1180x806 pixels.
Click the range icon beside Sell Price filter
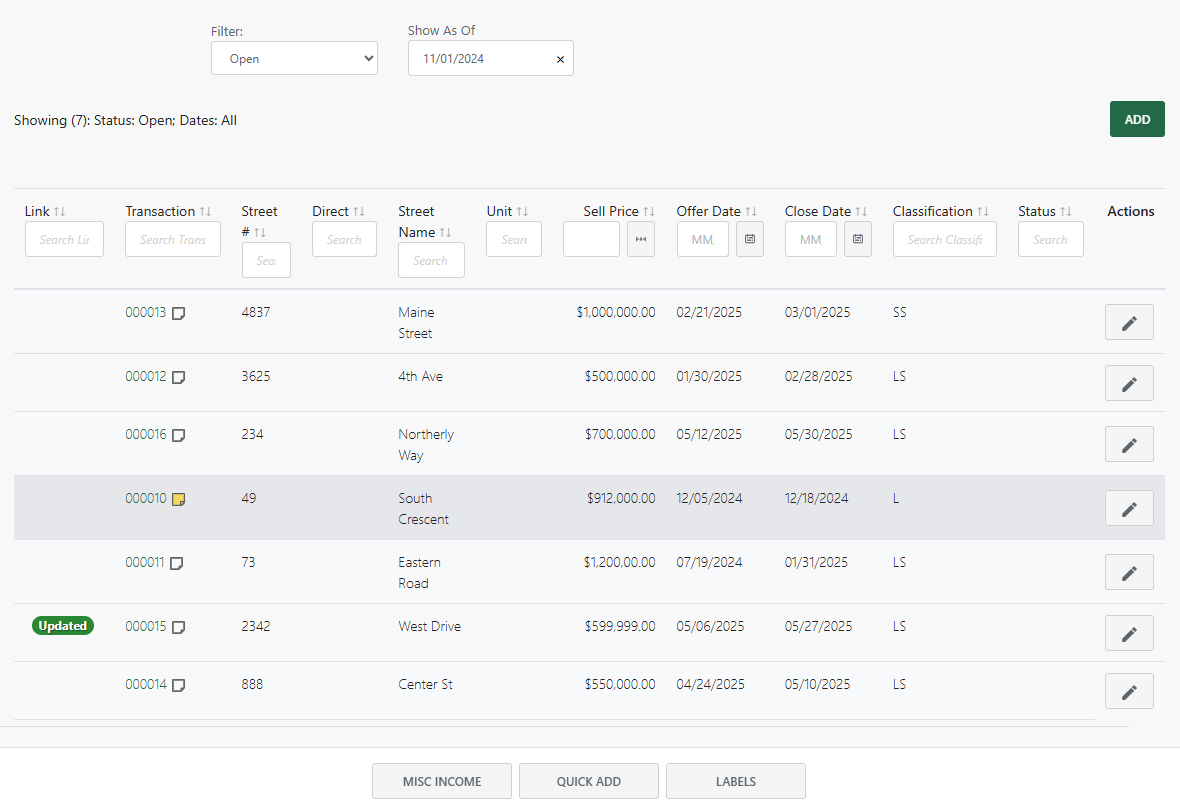(x=641, y=238)
